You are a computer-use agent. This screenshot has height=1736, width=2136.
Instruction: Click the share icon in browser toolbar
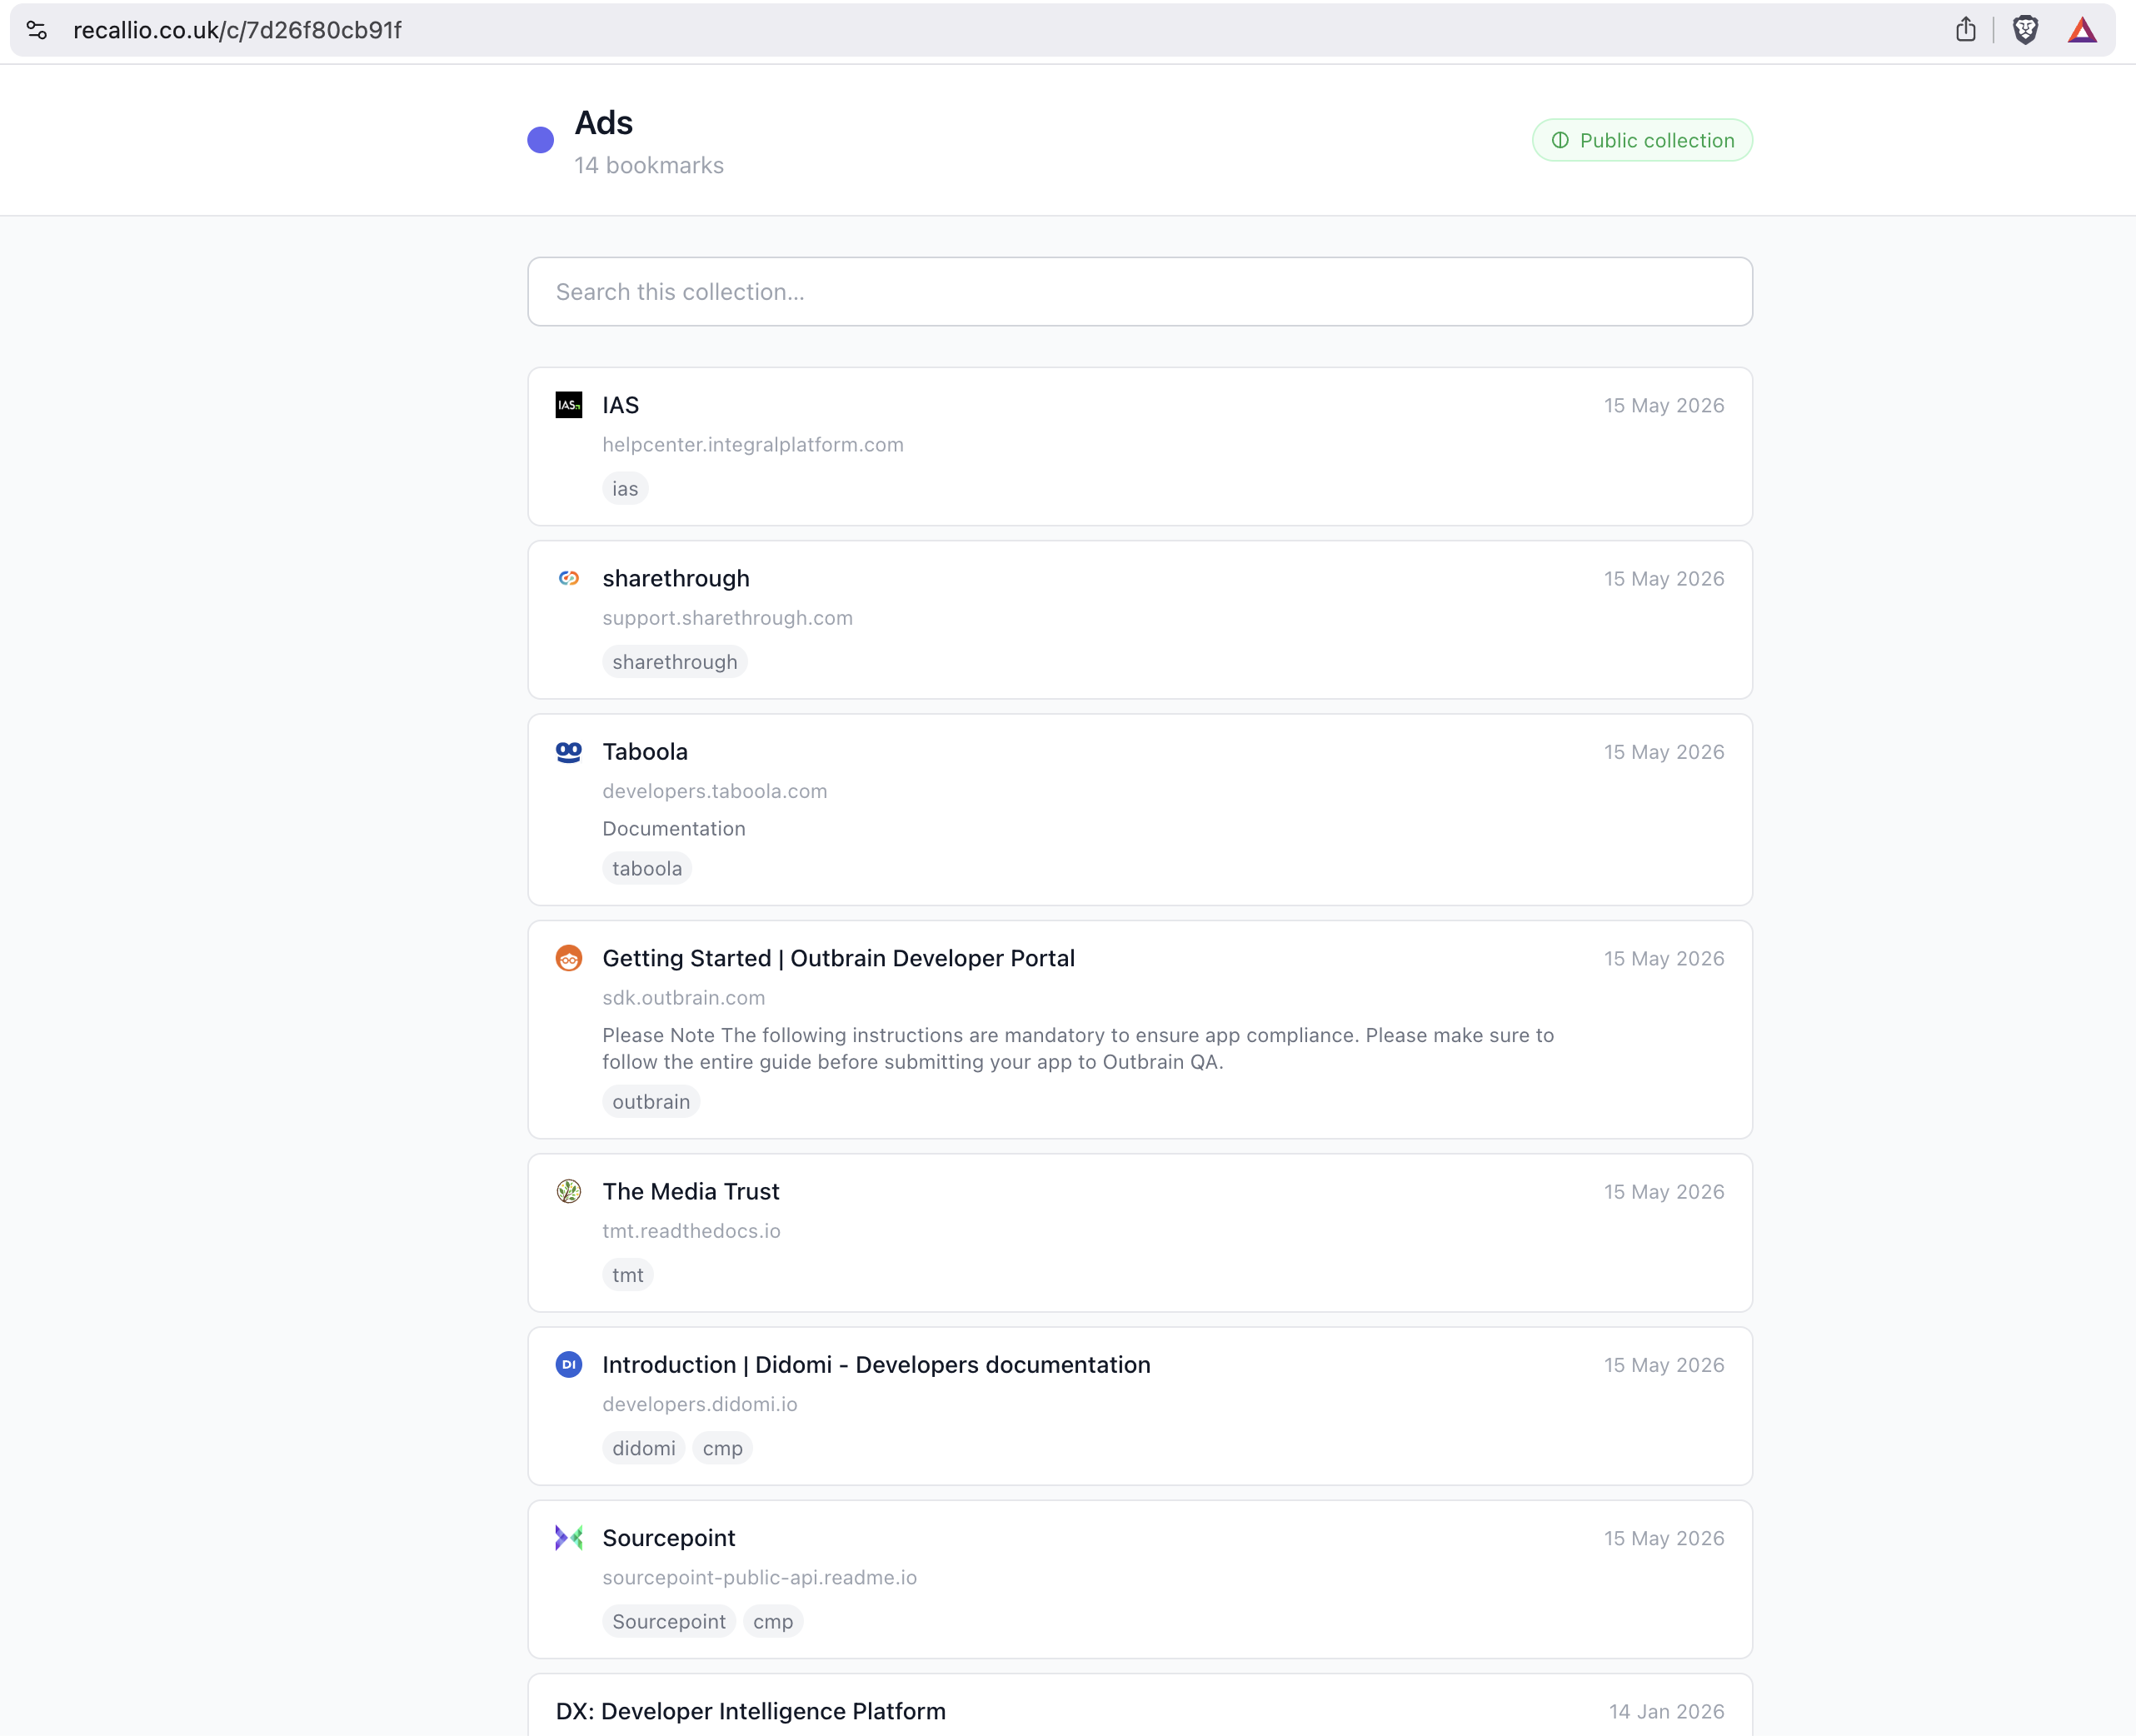click(x=1965, y=30)
